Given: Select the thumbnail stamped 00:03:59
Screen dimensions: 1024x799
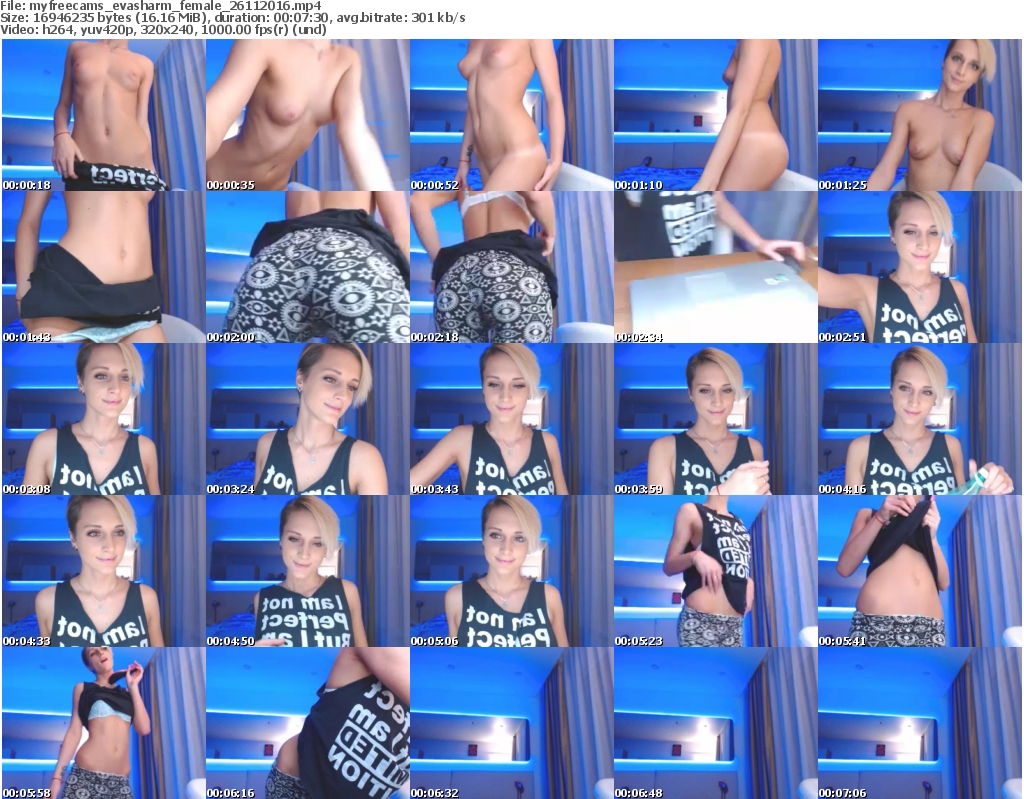Looking at the screenshot, I should (x=715, y=419).
